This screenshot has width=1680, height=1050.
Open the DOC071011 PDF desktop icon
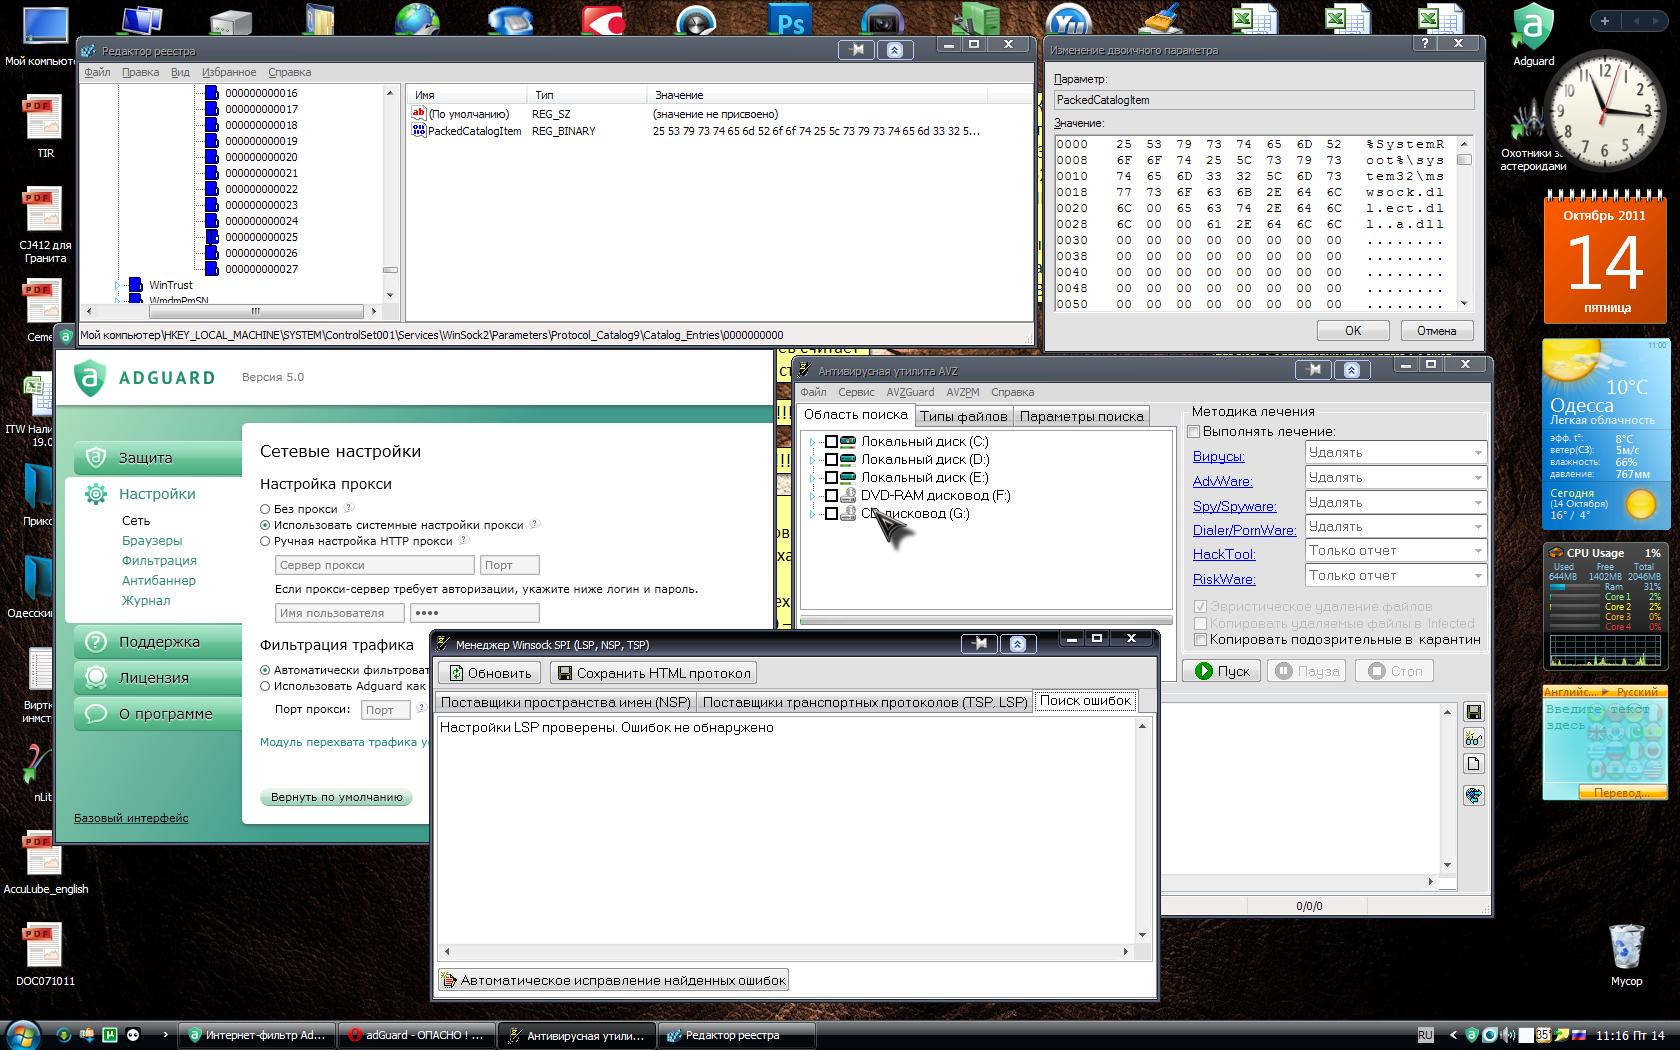[43, 946]
